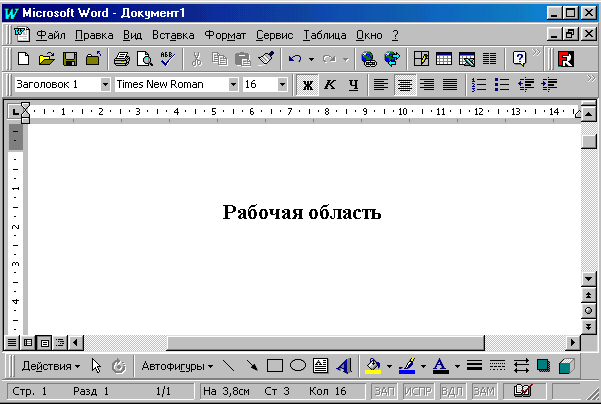Image resolution: width=601 pixels, height=404 pixels.
Task: Create a new blank document
Action: (24, 59)
